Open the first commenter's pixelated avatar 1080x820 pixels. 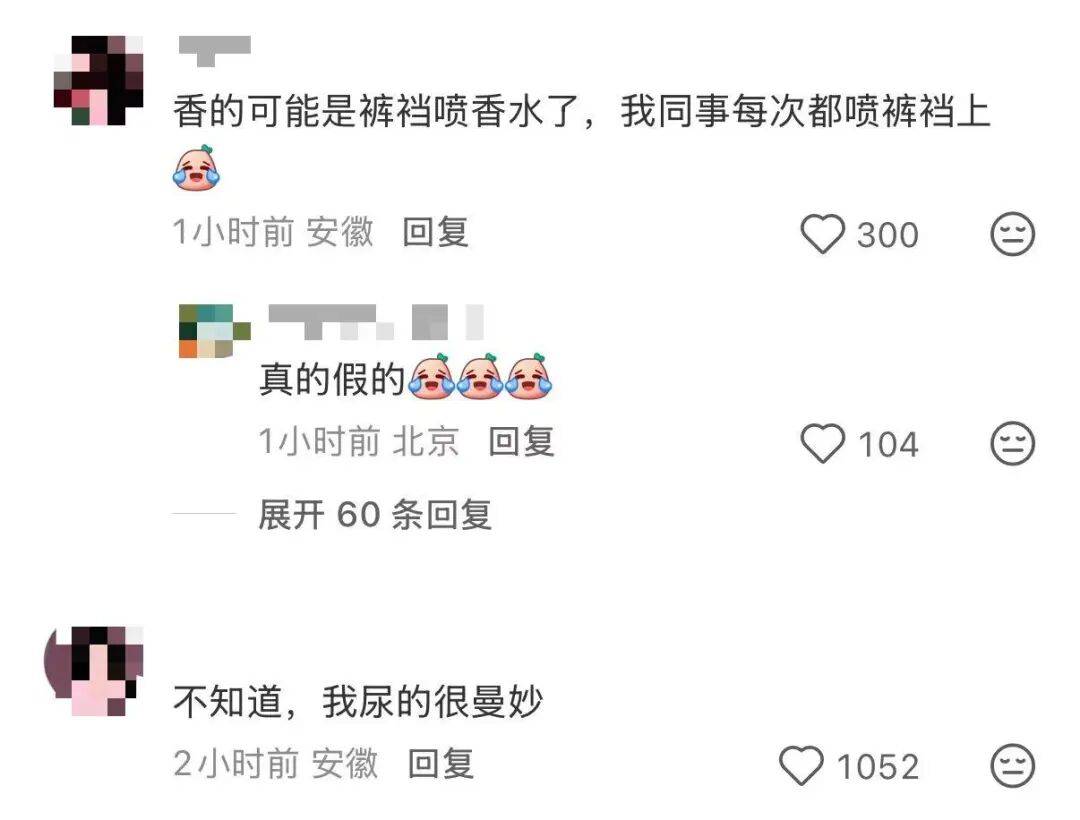point(98,81)
